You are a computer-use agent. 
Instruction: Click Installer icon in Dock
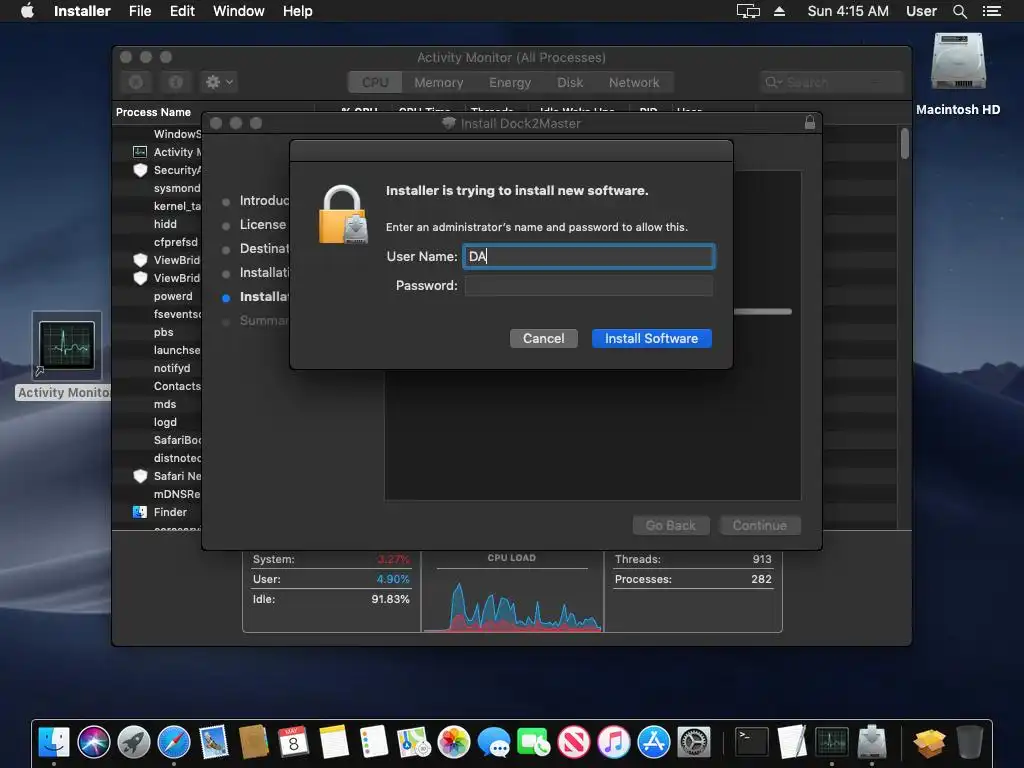[872, 743]
